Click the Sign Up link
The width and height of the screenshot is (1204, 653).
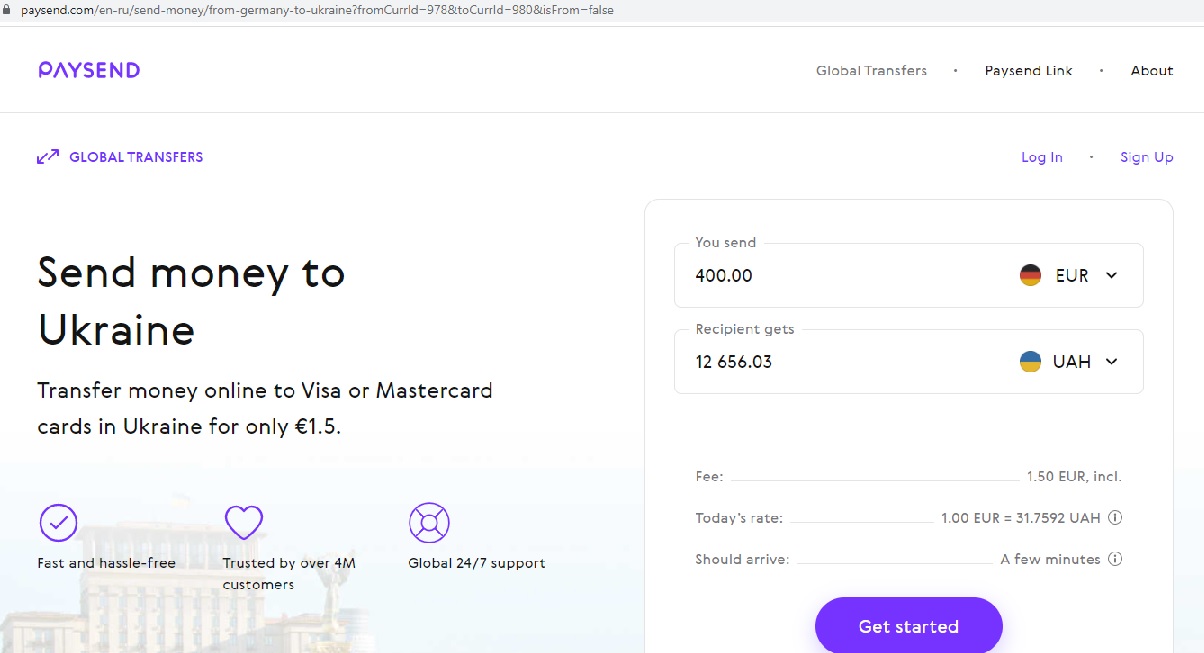tap(1146, 158)
